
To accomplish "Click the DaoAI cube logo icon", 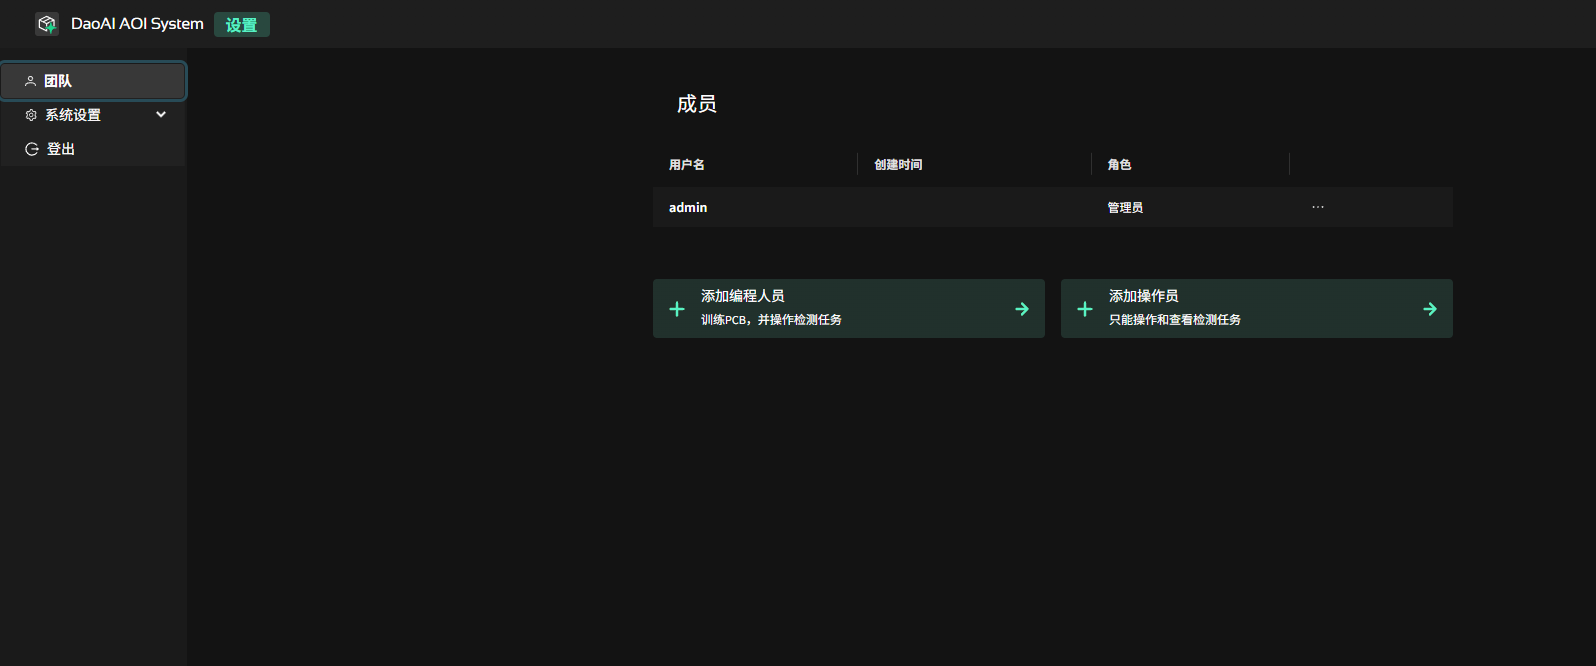I will point(46,24).
